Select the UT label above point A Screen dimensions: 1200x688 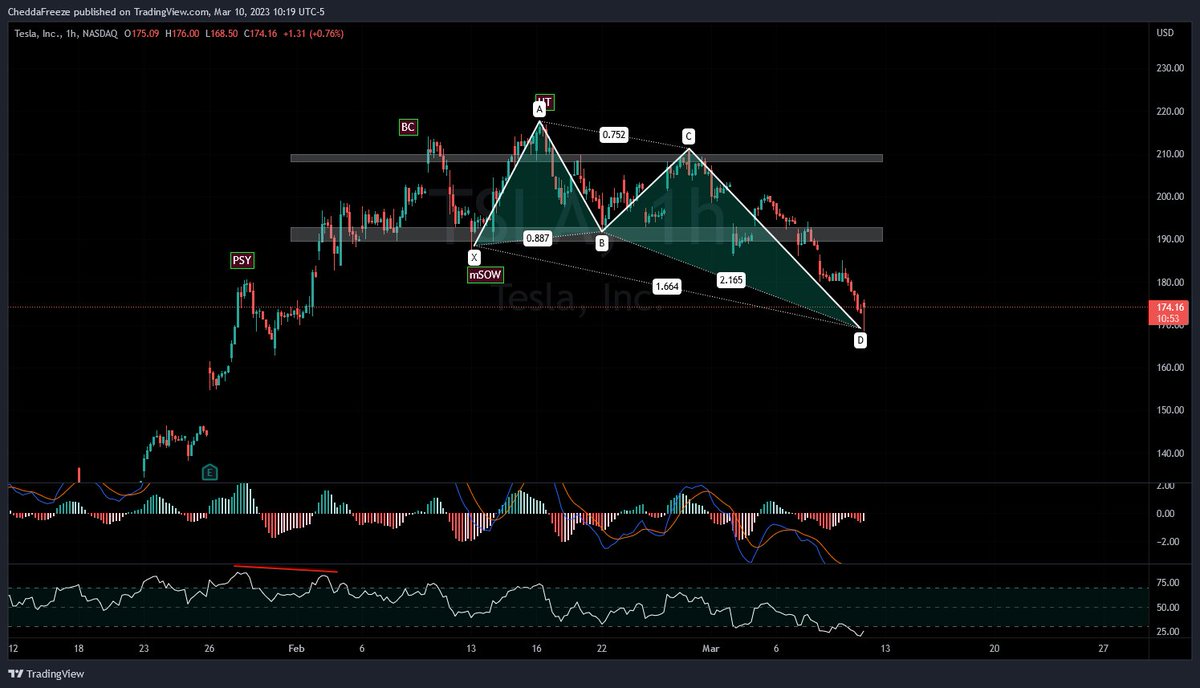coord(544,102)
